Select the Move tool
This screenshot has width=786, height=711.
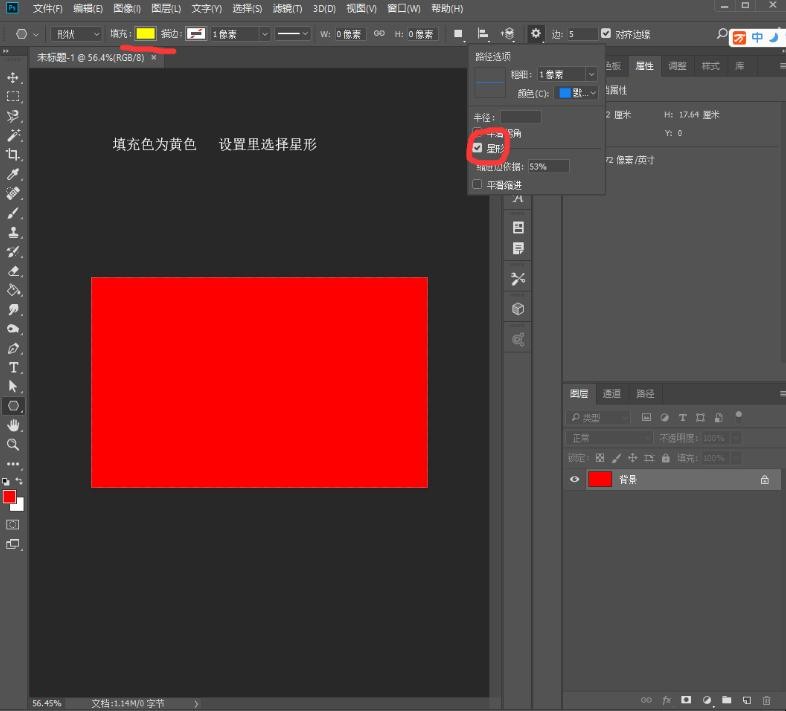tap(13, 77)
